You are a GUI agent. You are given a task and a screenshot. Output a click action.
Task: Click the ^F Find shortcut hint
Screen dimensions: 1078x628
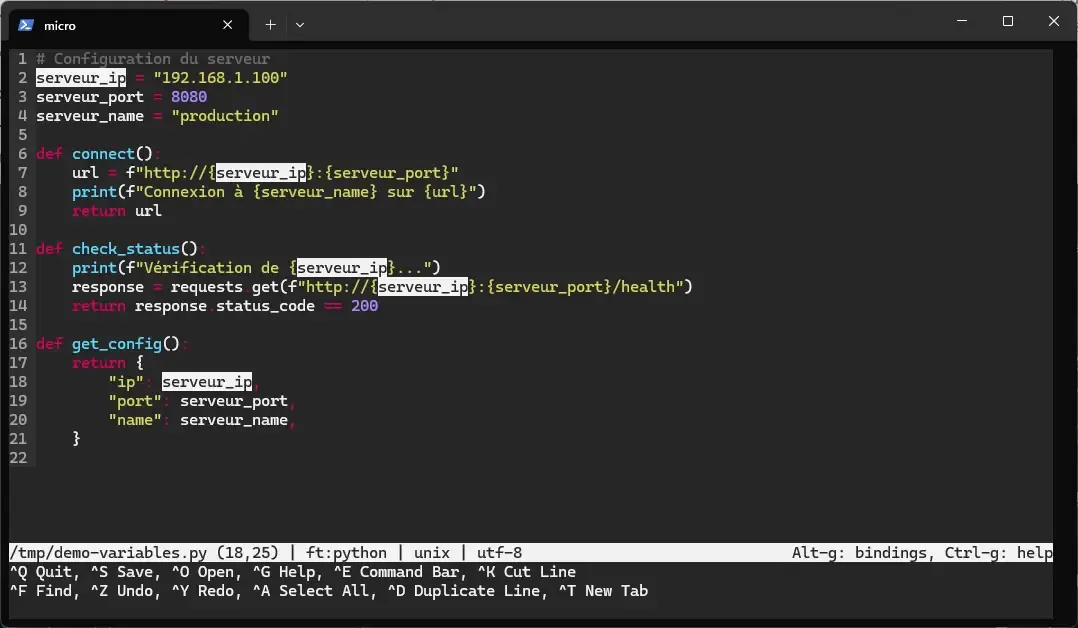tap(40, 590)
